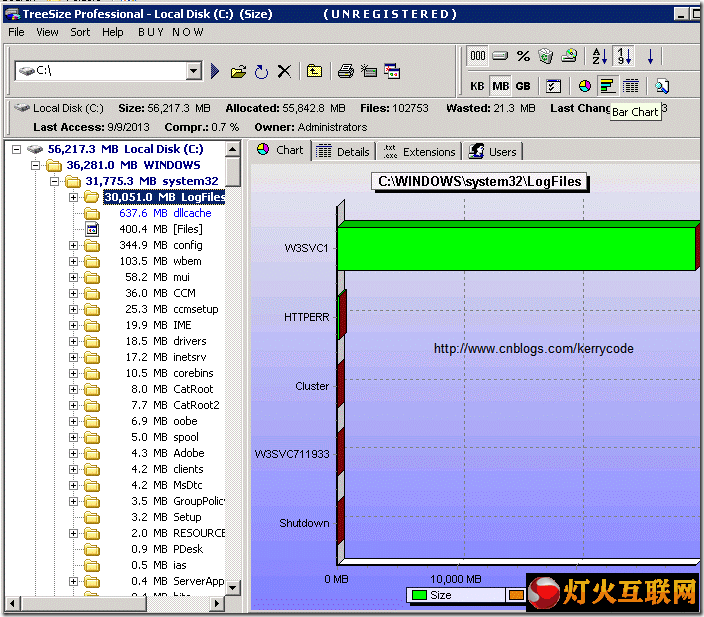Click inside the C:\ path field
The height and width of the screenshot is (617, 704).
pyautogui.click(x=101, y=71)
